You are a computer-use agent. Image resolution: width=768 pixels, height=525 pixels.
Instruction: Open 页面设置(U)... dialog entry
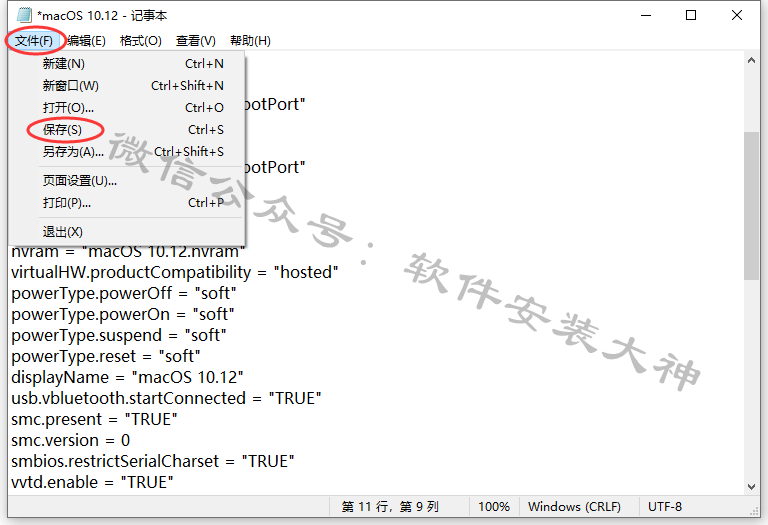click(x=126, y=181)
